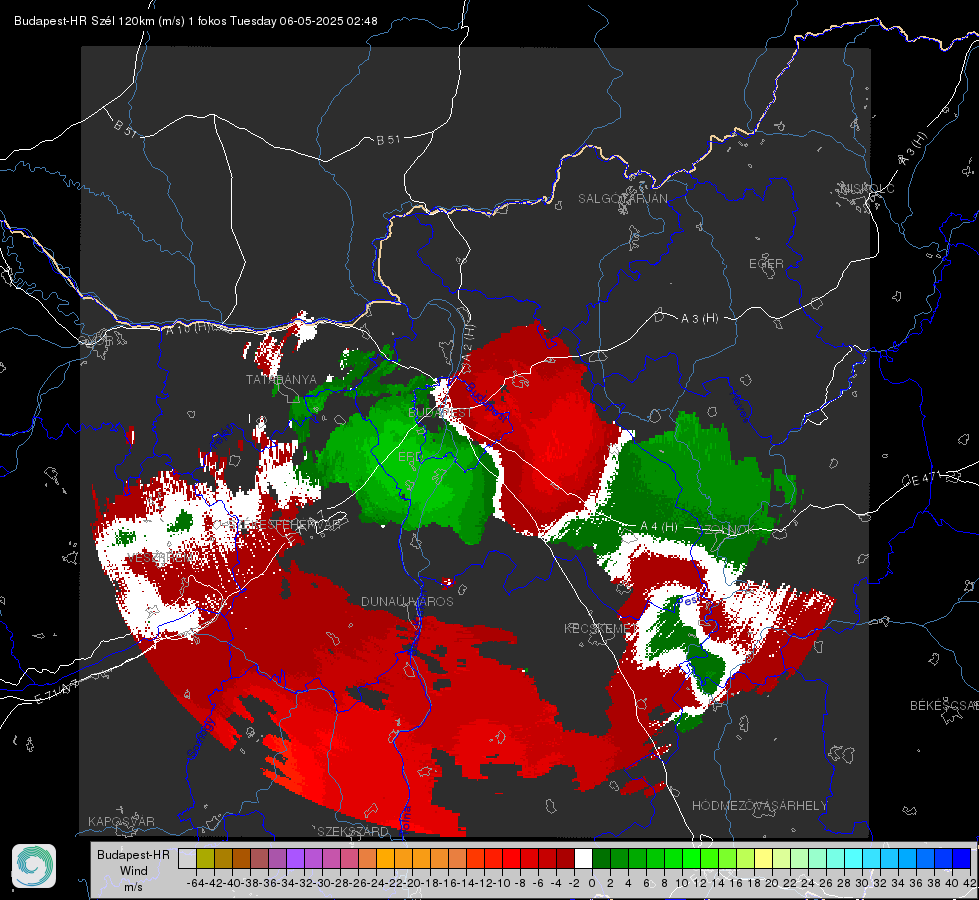Click the ÉRD town label
Image resolution: width=979 pixels, height=900 pixels.
pyautogui.click(x=409, y=457)
